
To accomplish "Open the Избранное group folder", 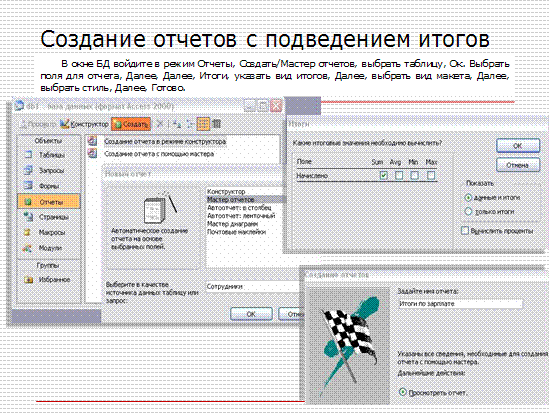I will pos(28,280).
